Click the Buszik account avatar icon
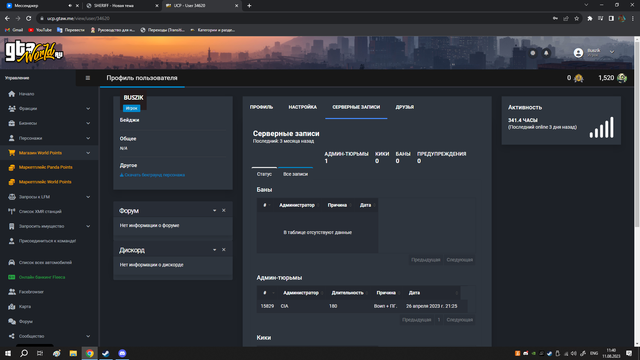The height and width of the screenshot is (360, 640). [x=578, y=53]
